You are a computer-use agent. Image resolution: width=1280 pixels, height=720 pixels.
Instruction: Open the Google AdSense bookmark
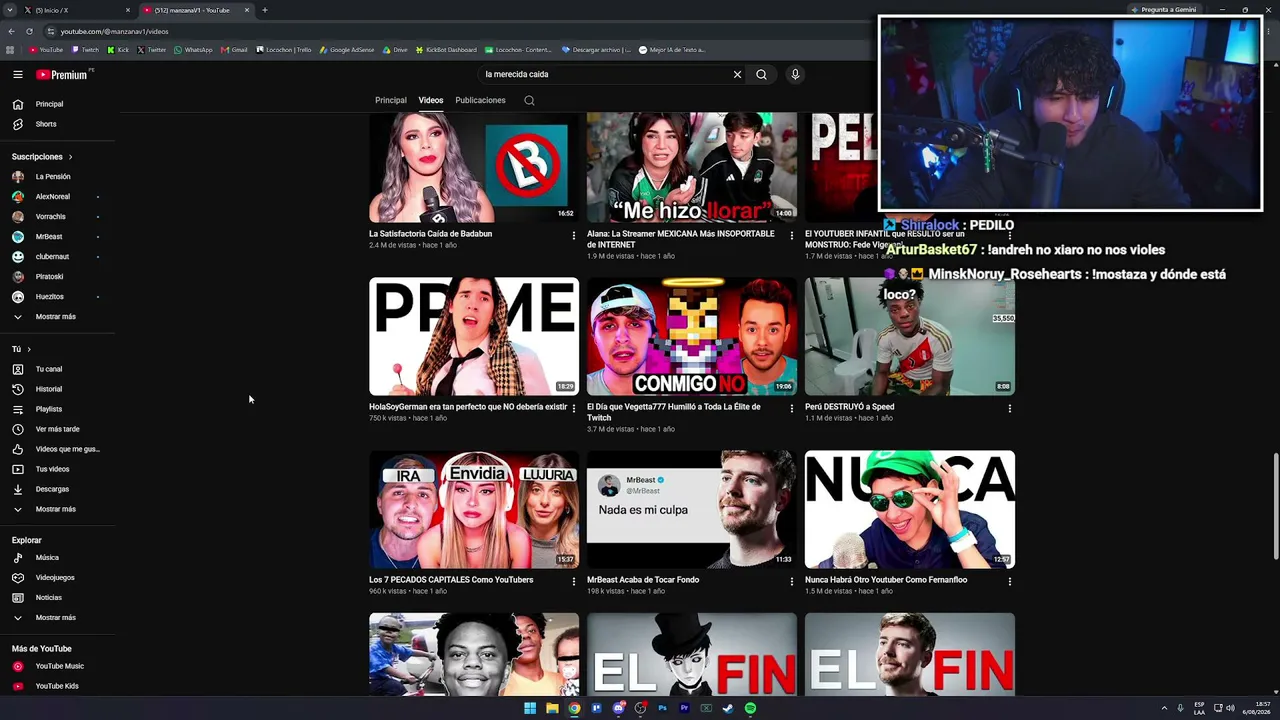(x=347, y=50)
